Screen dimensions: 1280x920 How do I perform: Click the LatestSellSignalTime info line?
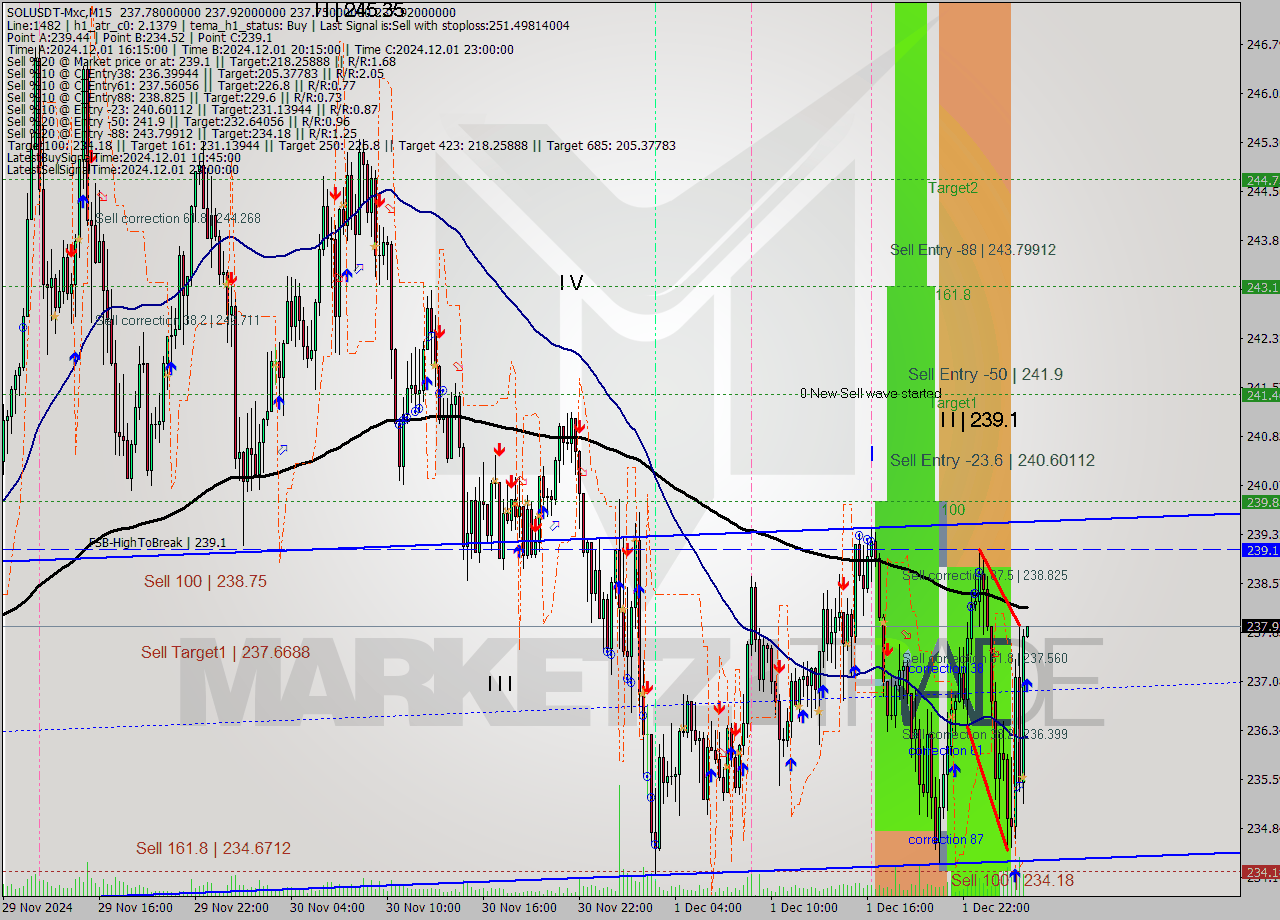(122, 170)
